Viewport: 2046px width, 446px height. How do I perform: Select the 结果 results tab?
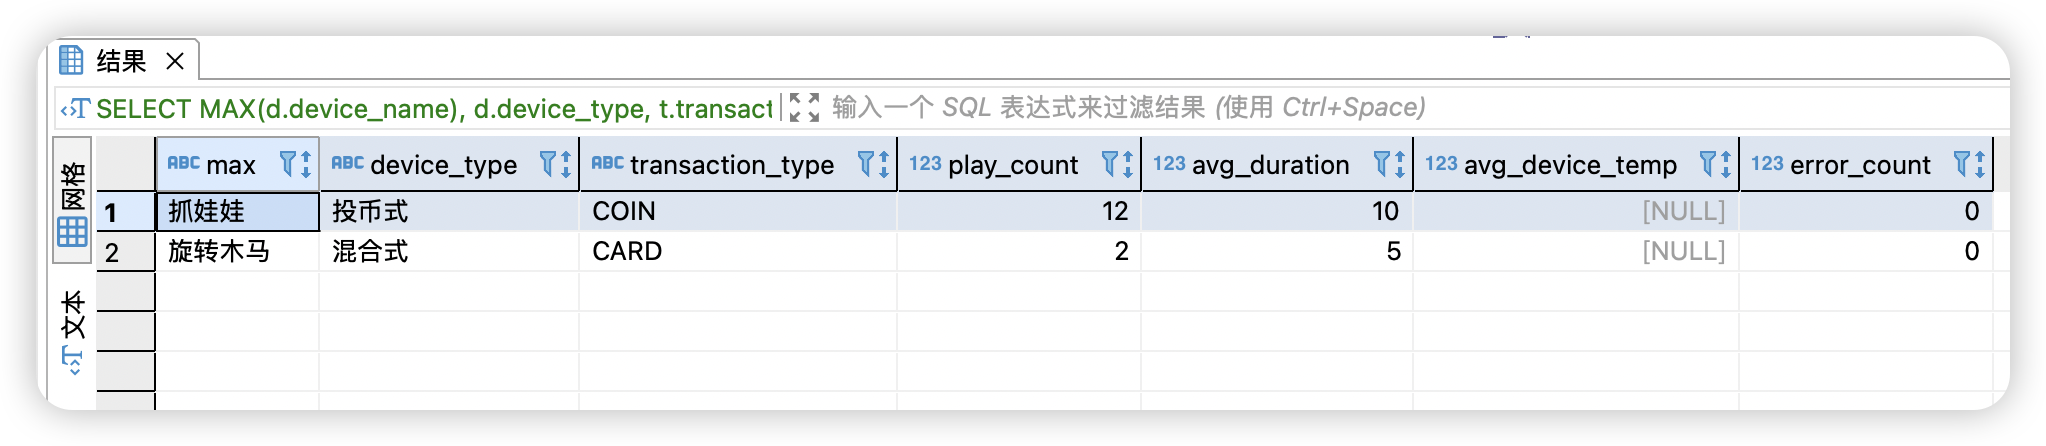click(x=120, y=62)
